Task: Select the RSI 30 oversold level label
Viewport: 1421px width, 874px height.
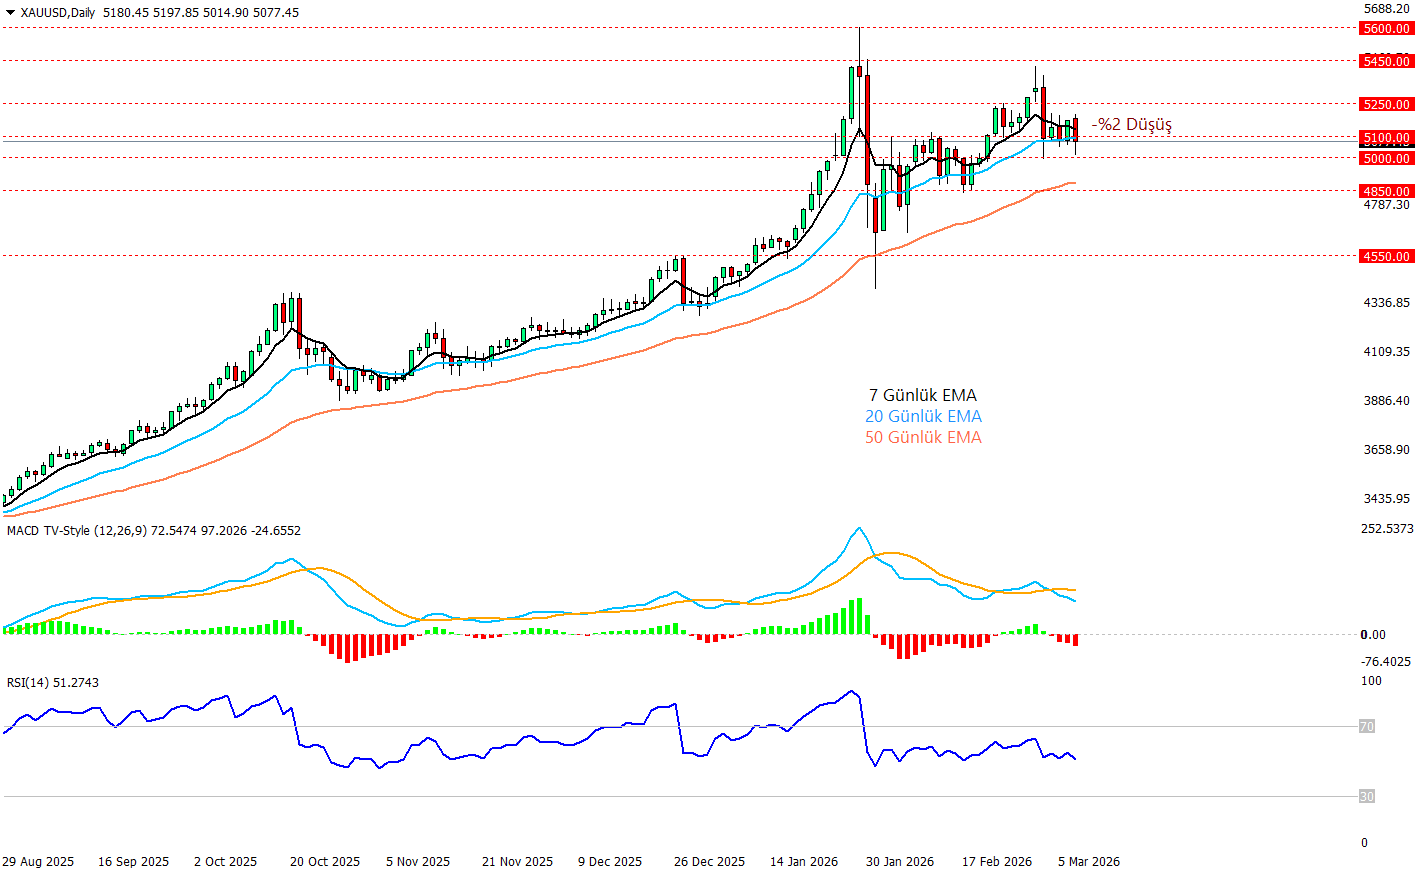Action: coord(1366,797)
